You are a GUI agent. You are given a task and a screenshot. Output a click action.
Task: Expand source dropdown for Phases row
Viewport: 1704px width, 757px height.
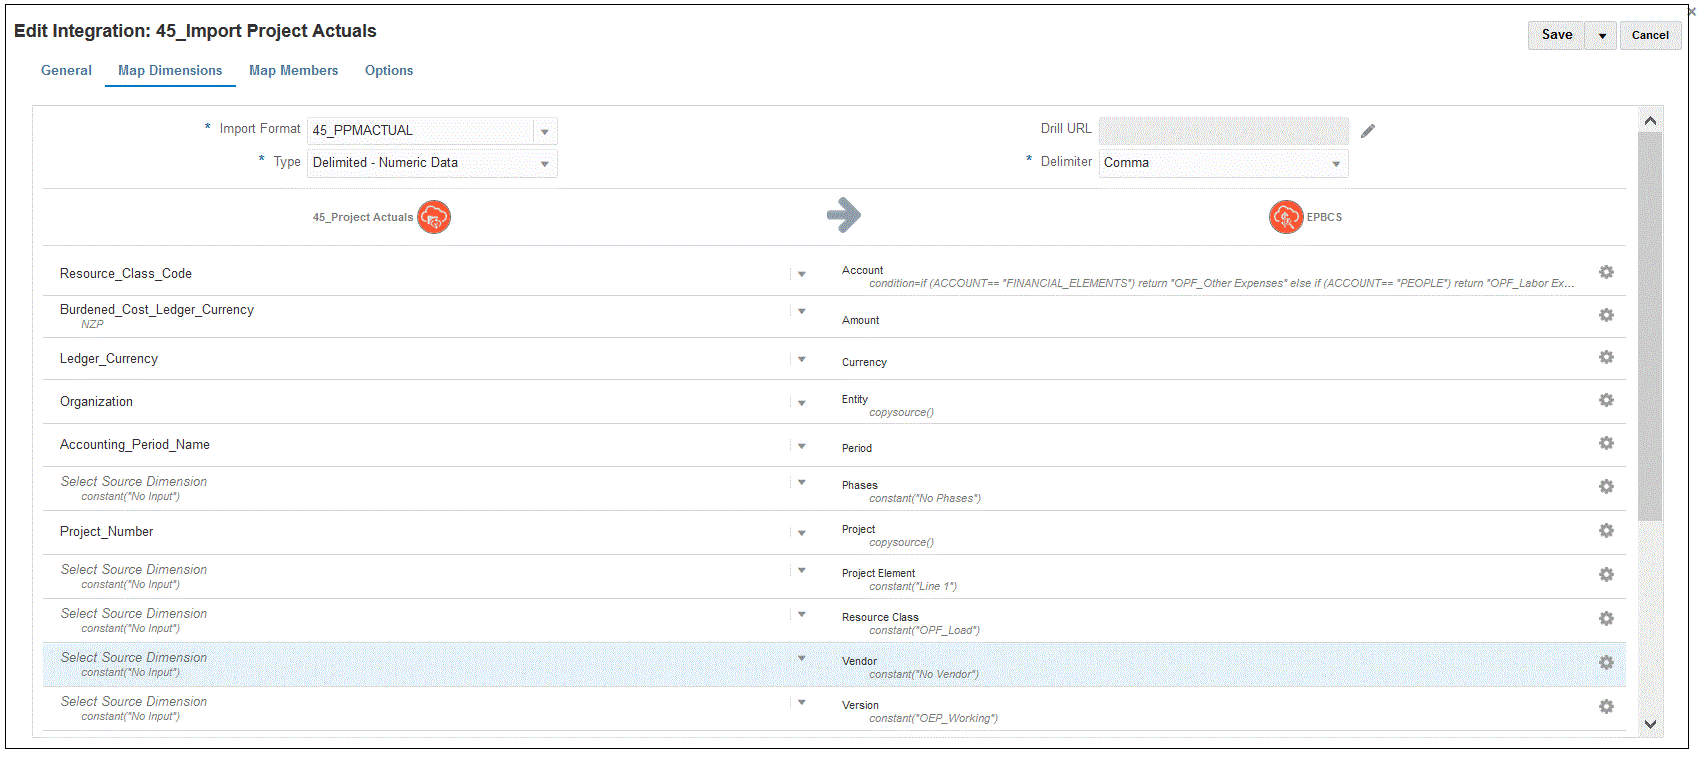(801, 482)
